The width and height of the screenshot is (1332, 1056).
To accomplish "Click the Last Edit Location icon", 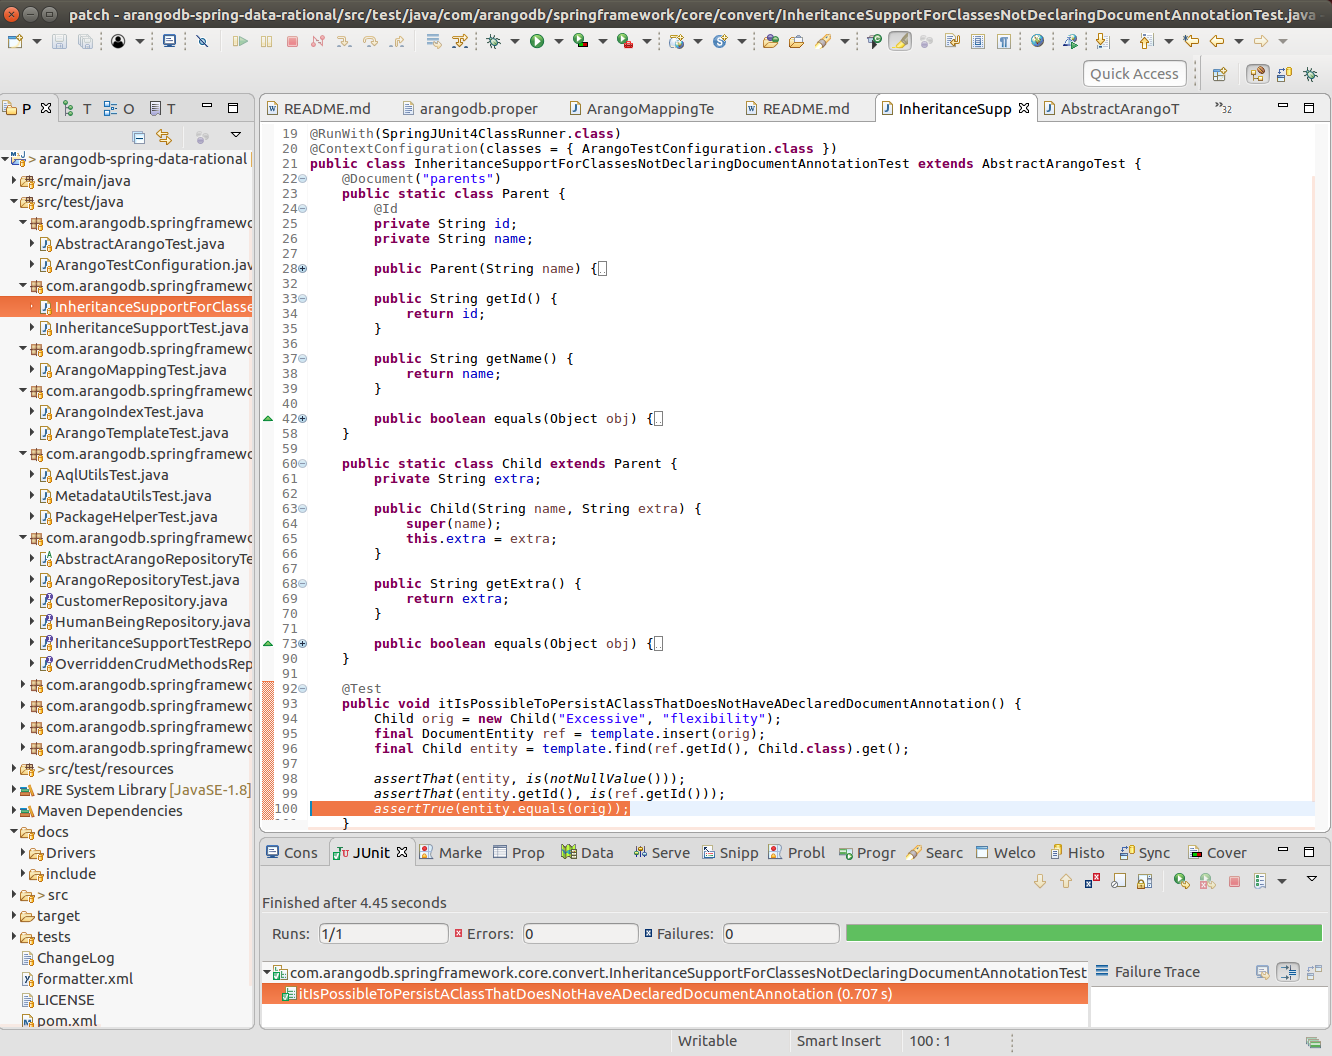I will (x=1190, y=41).
